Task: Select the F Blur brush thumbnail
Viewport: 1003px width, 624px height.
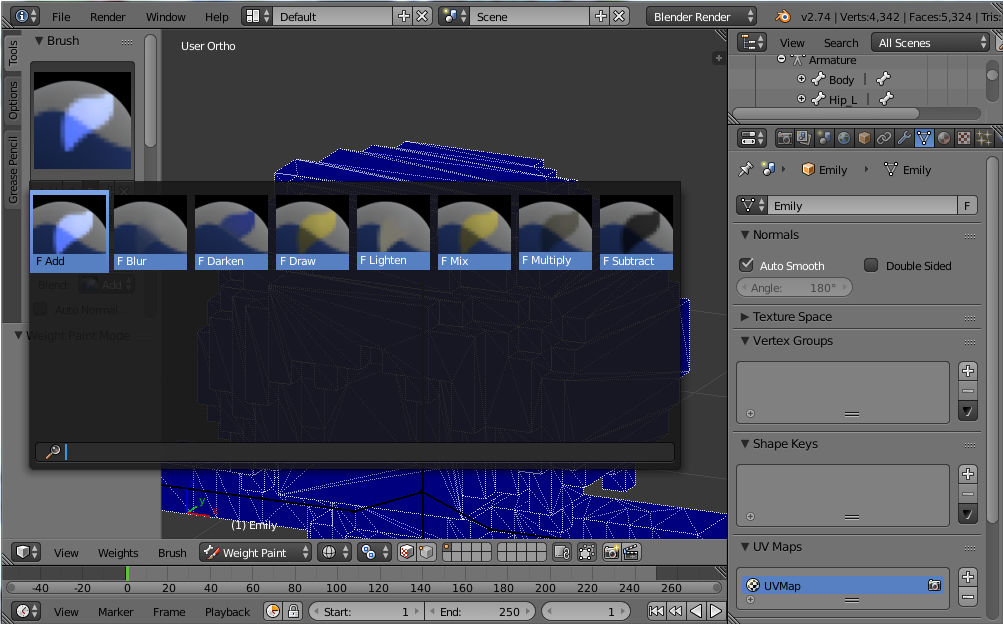Action: pos(150,232)
